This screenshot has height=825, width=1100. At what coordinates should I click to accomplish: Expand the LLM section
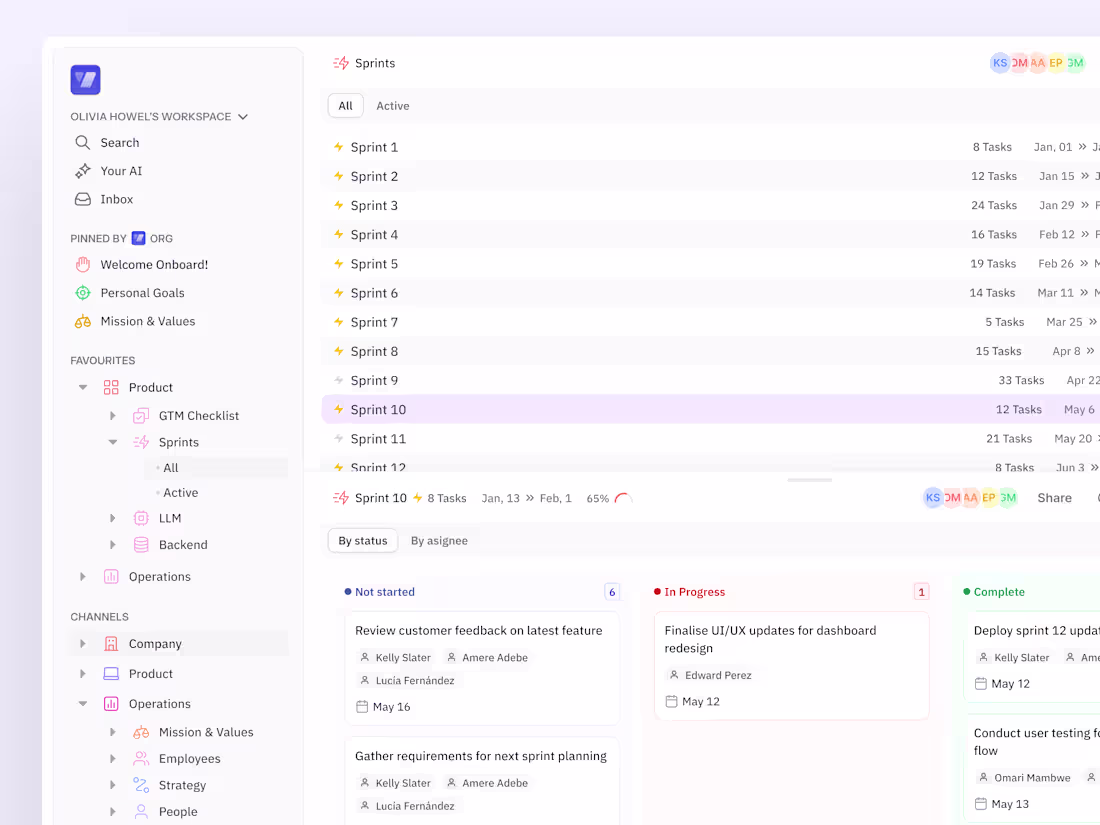[112, 518]
